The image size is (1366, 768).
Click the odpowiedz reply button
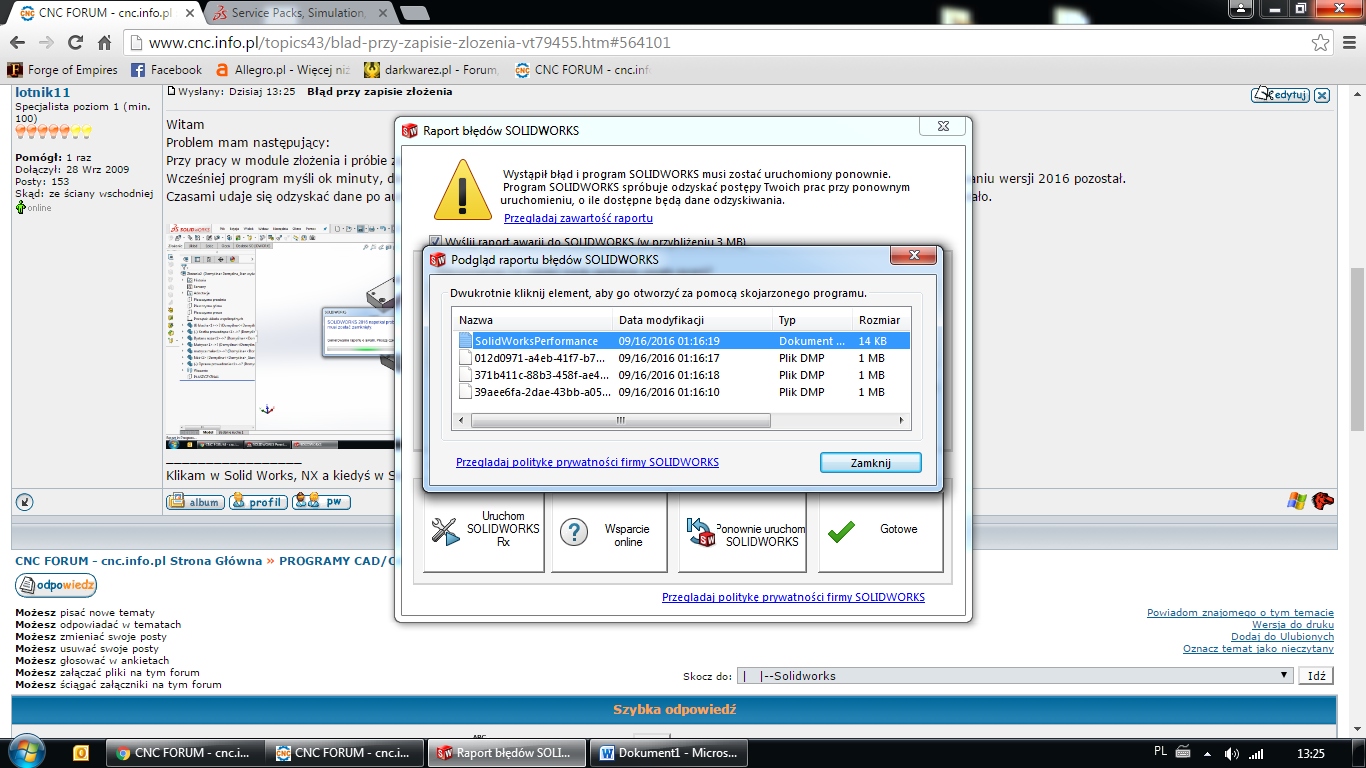pyautogui.click(x=56, y=585)
